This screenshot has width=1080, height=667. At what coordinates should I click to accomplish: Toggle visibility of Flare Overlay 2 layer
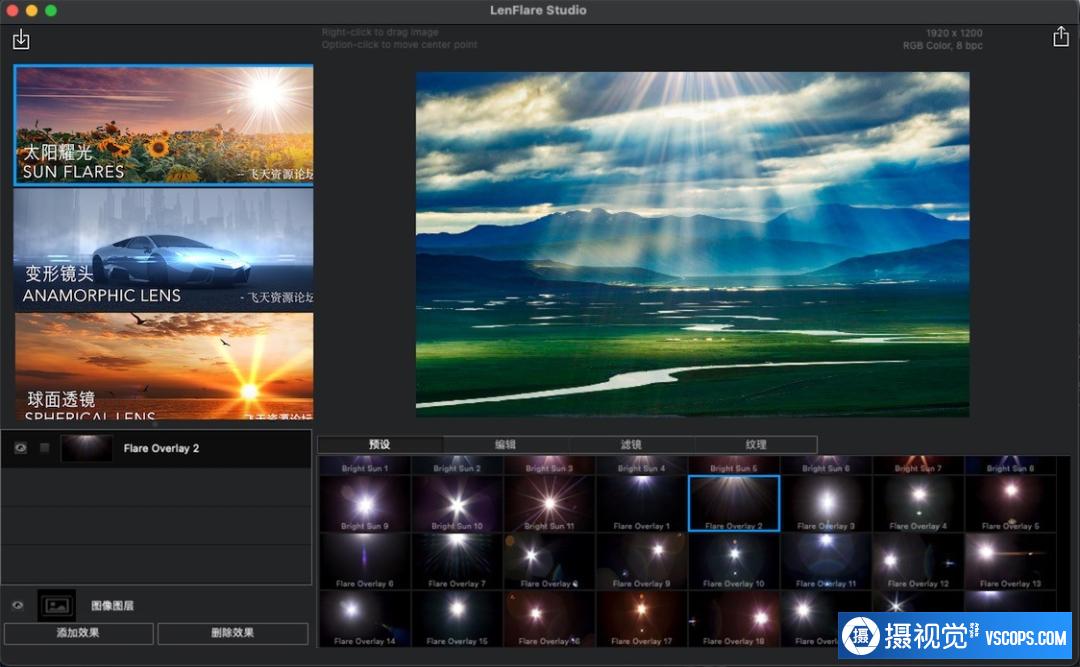[x=21, y=448]
